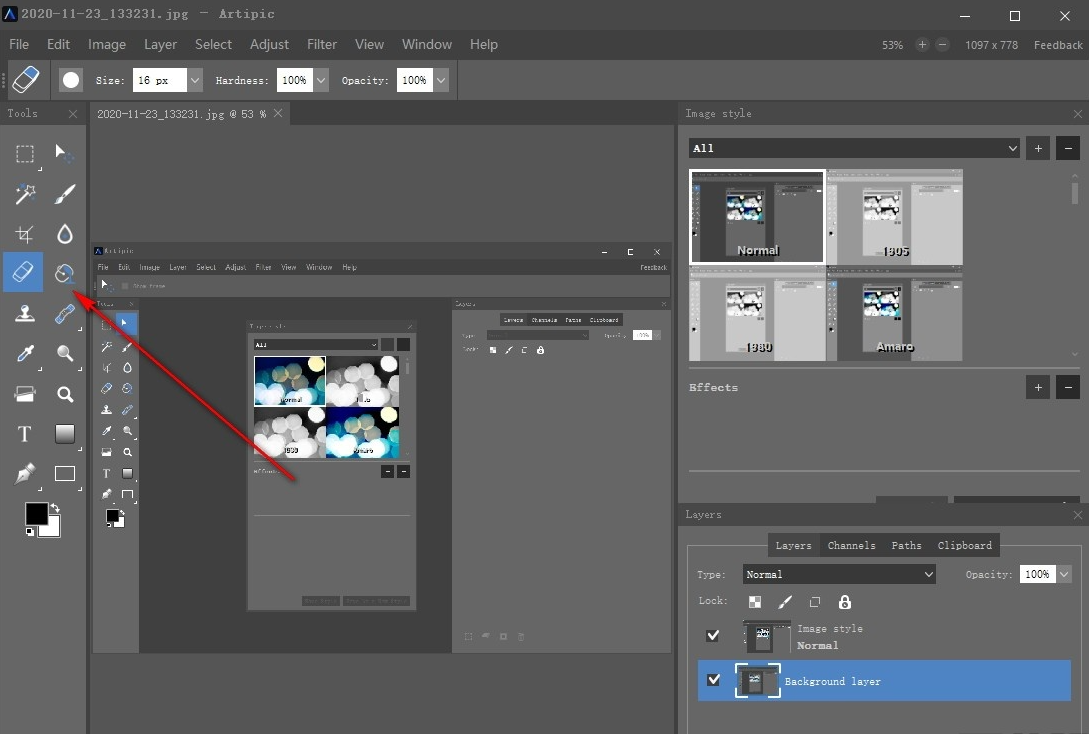Open the layer blend Type dropdown
The image size is (1089, 734).
tap(839, 574)
